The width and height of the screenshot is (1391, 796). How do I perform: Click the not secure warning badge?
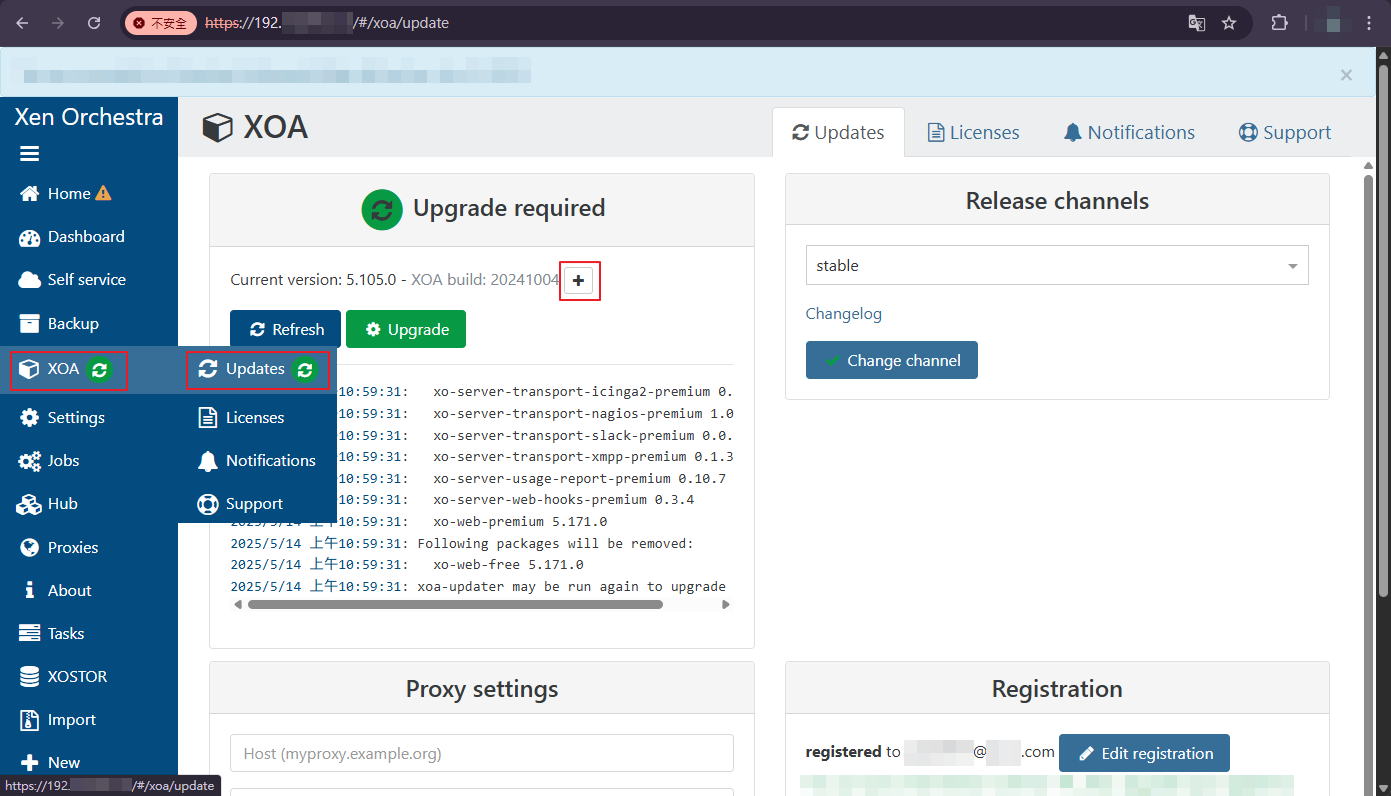point(160,23)
